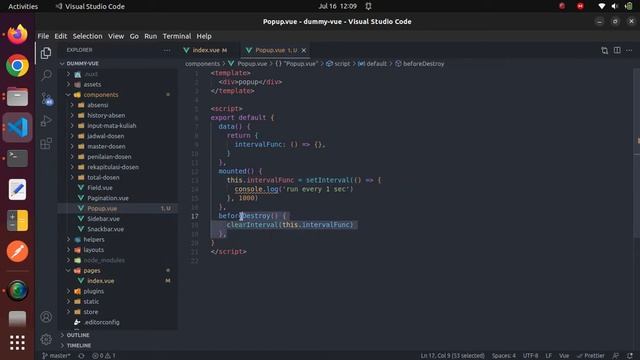Change Vue language mode
The width and height of the screenshot is (640, 360).
pos(564,356)
